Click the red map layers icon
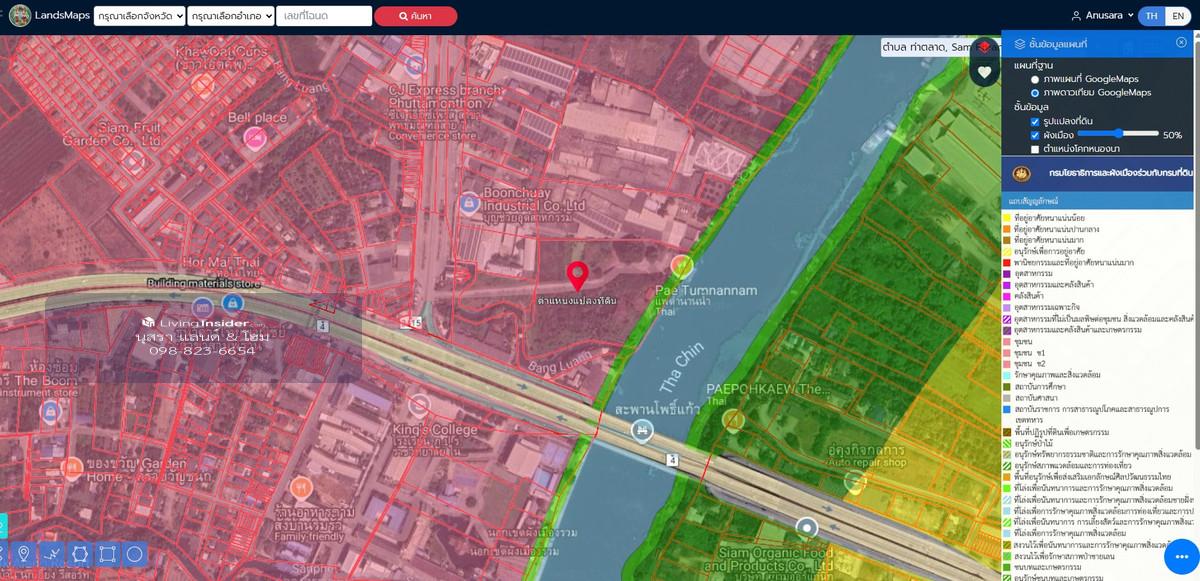 point(984,47)
